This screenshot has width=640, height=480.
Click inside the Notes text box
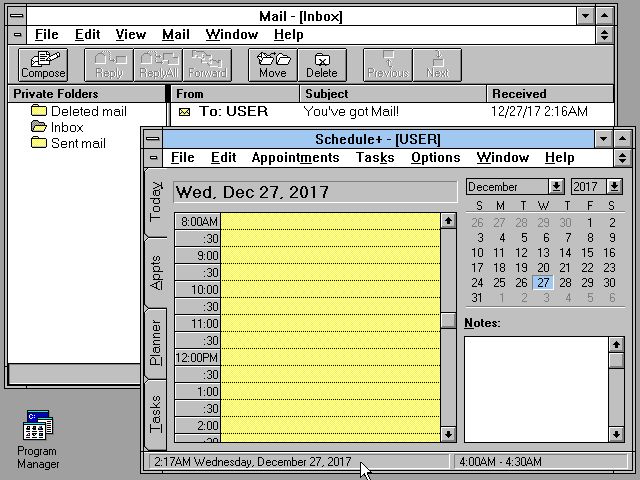[536, 389]
